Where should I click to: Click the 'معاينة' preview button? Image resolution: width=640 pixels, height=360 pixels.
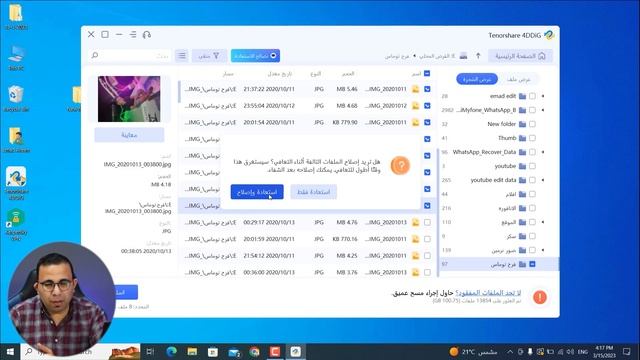[x=129, y=135]
